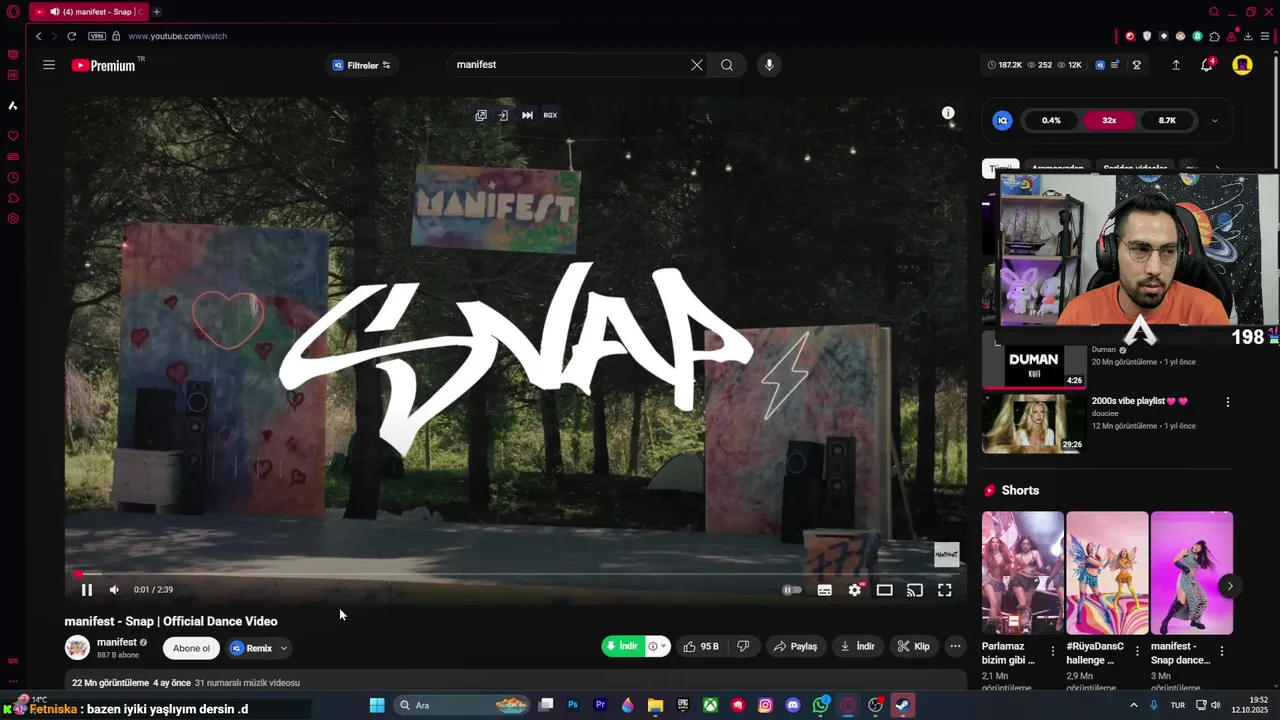Open the overlay pop-out window icon
The image size is (1280, 720).
point(481,115)
